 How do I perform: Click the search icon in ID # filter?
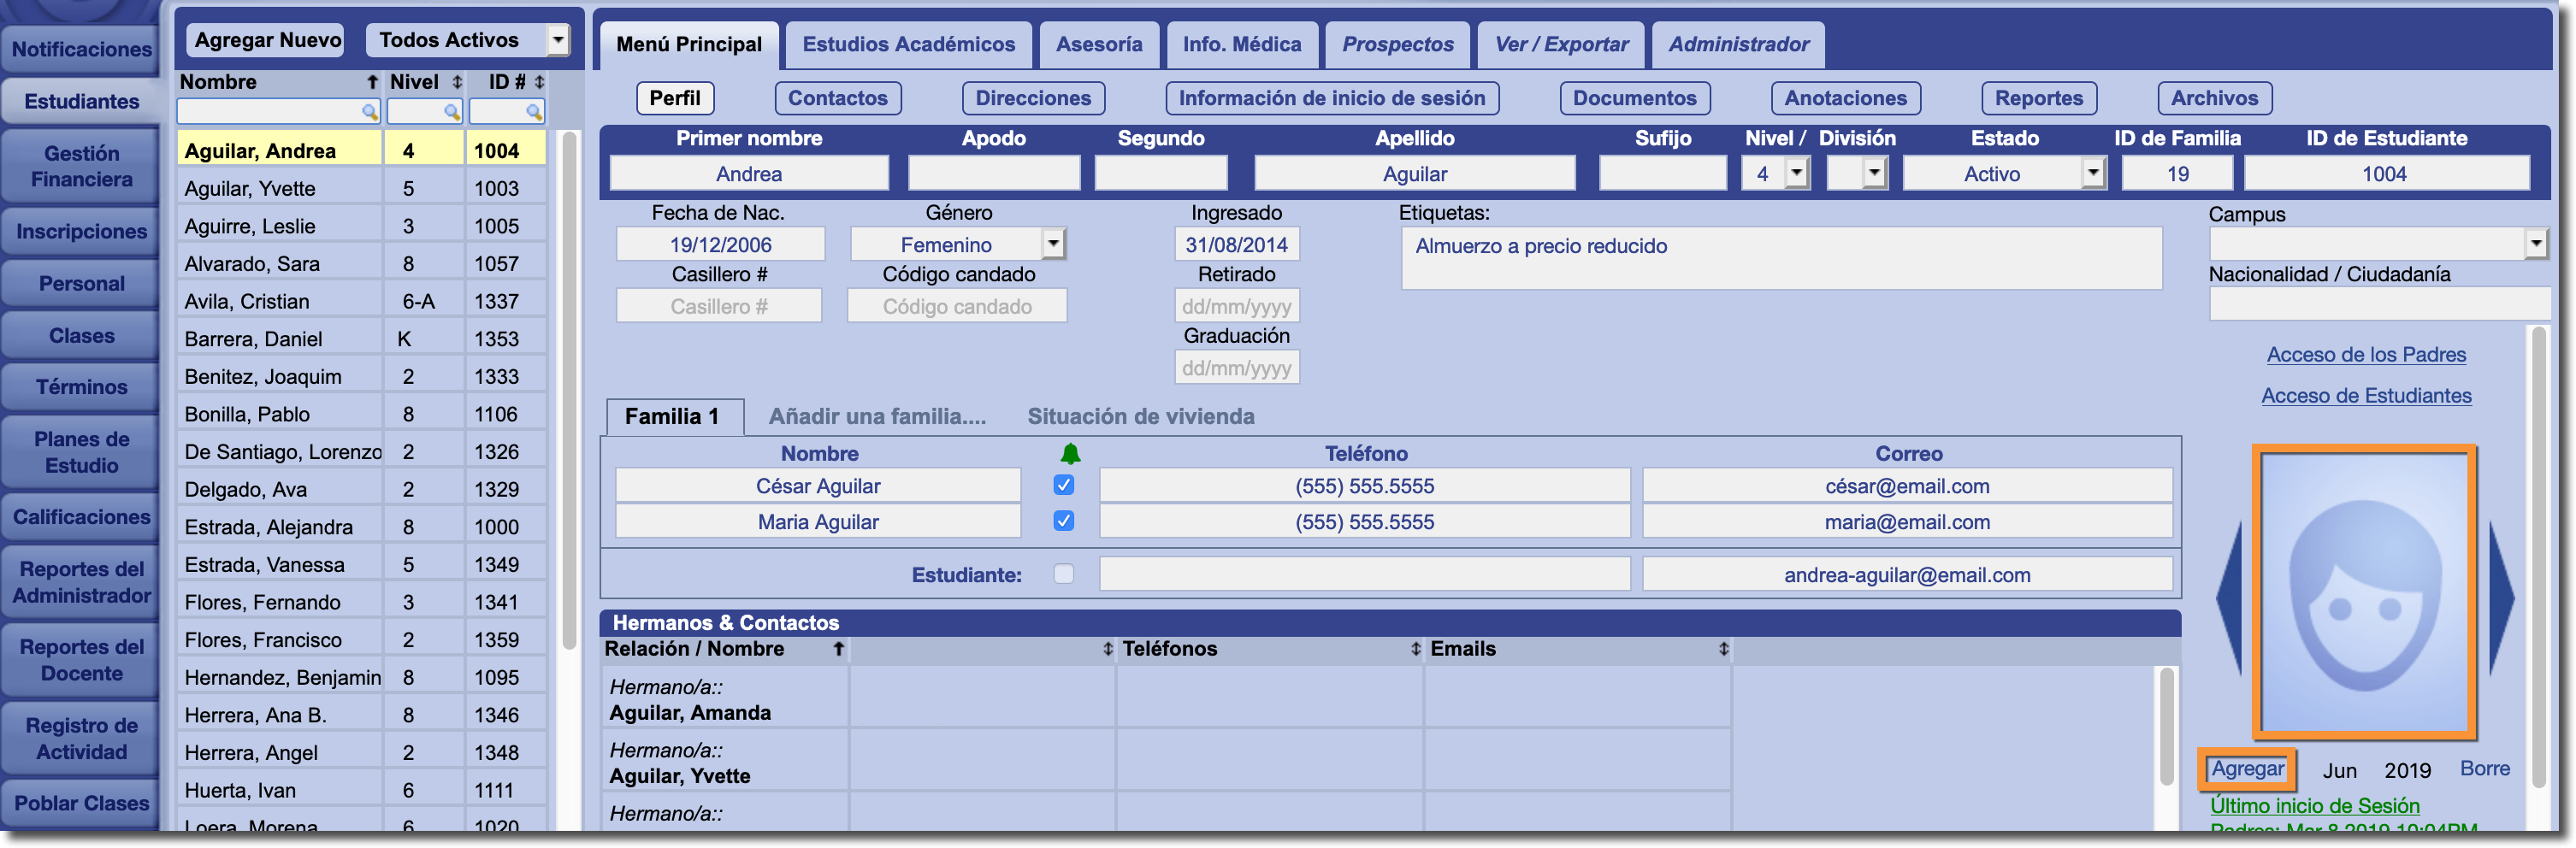534,111
